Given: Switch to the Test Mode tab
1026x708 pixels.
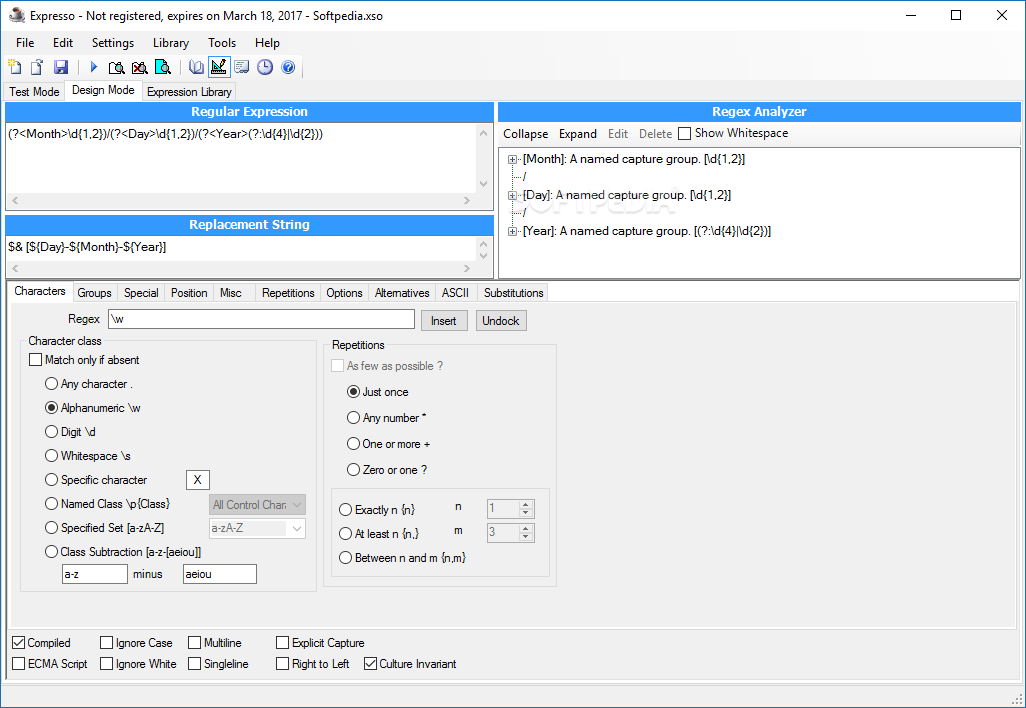Looking at the screenshot, I should [34, 92].
